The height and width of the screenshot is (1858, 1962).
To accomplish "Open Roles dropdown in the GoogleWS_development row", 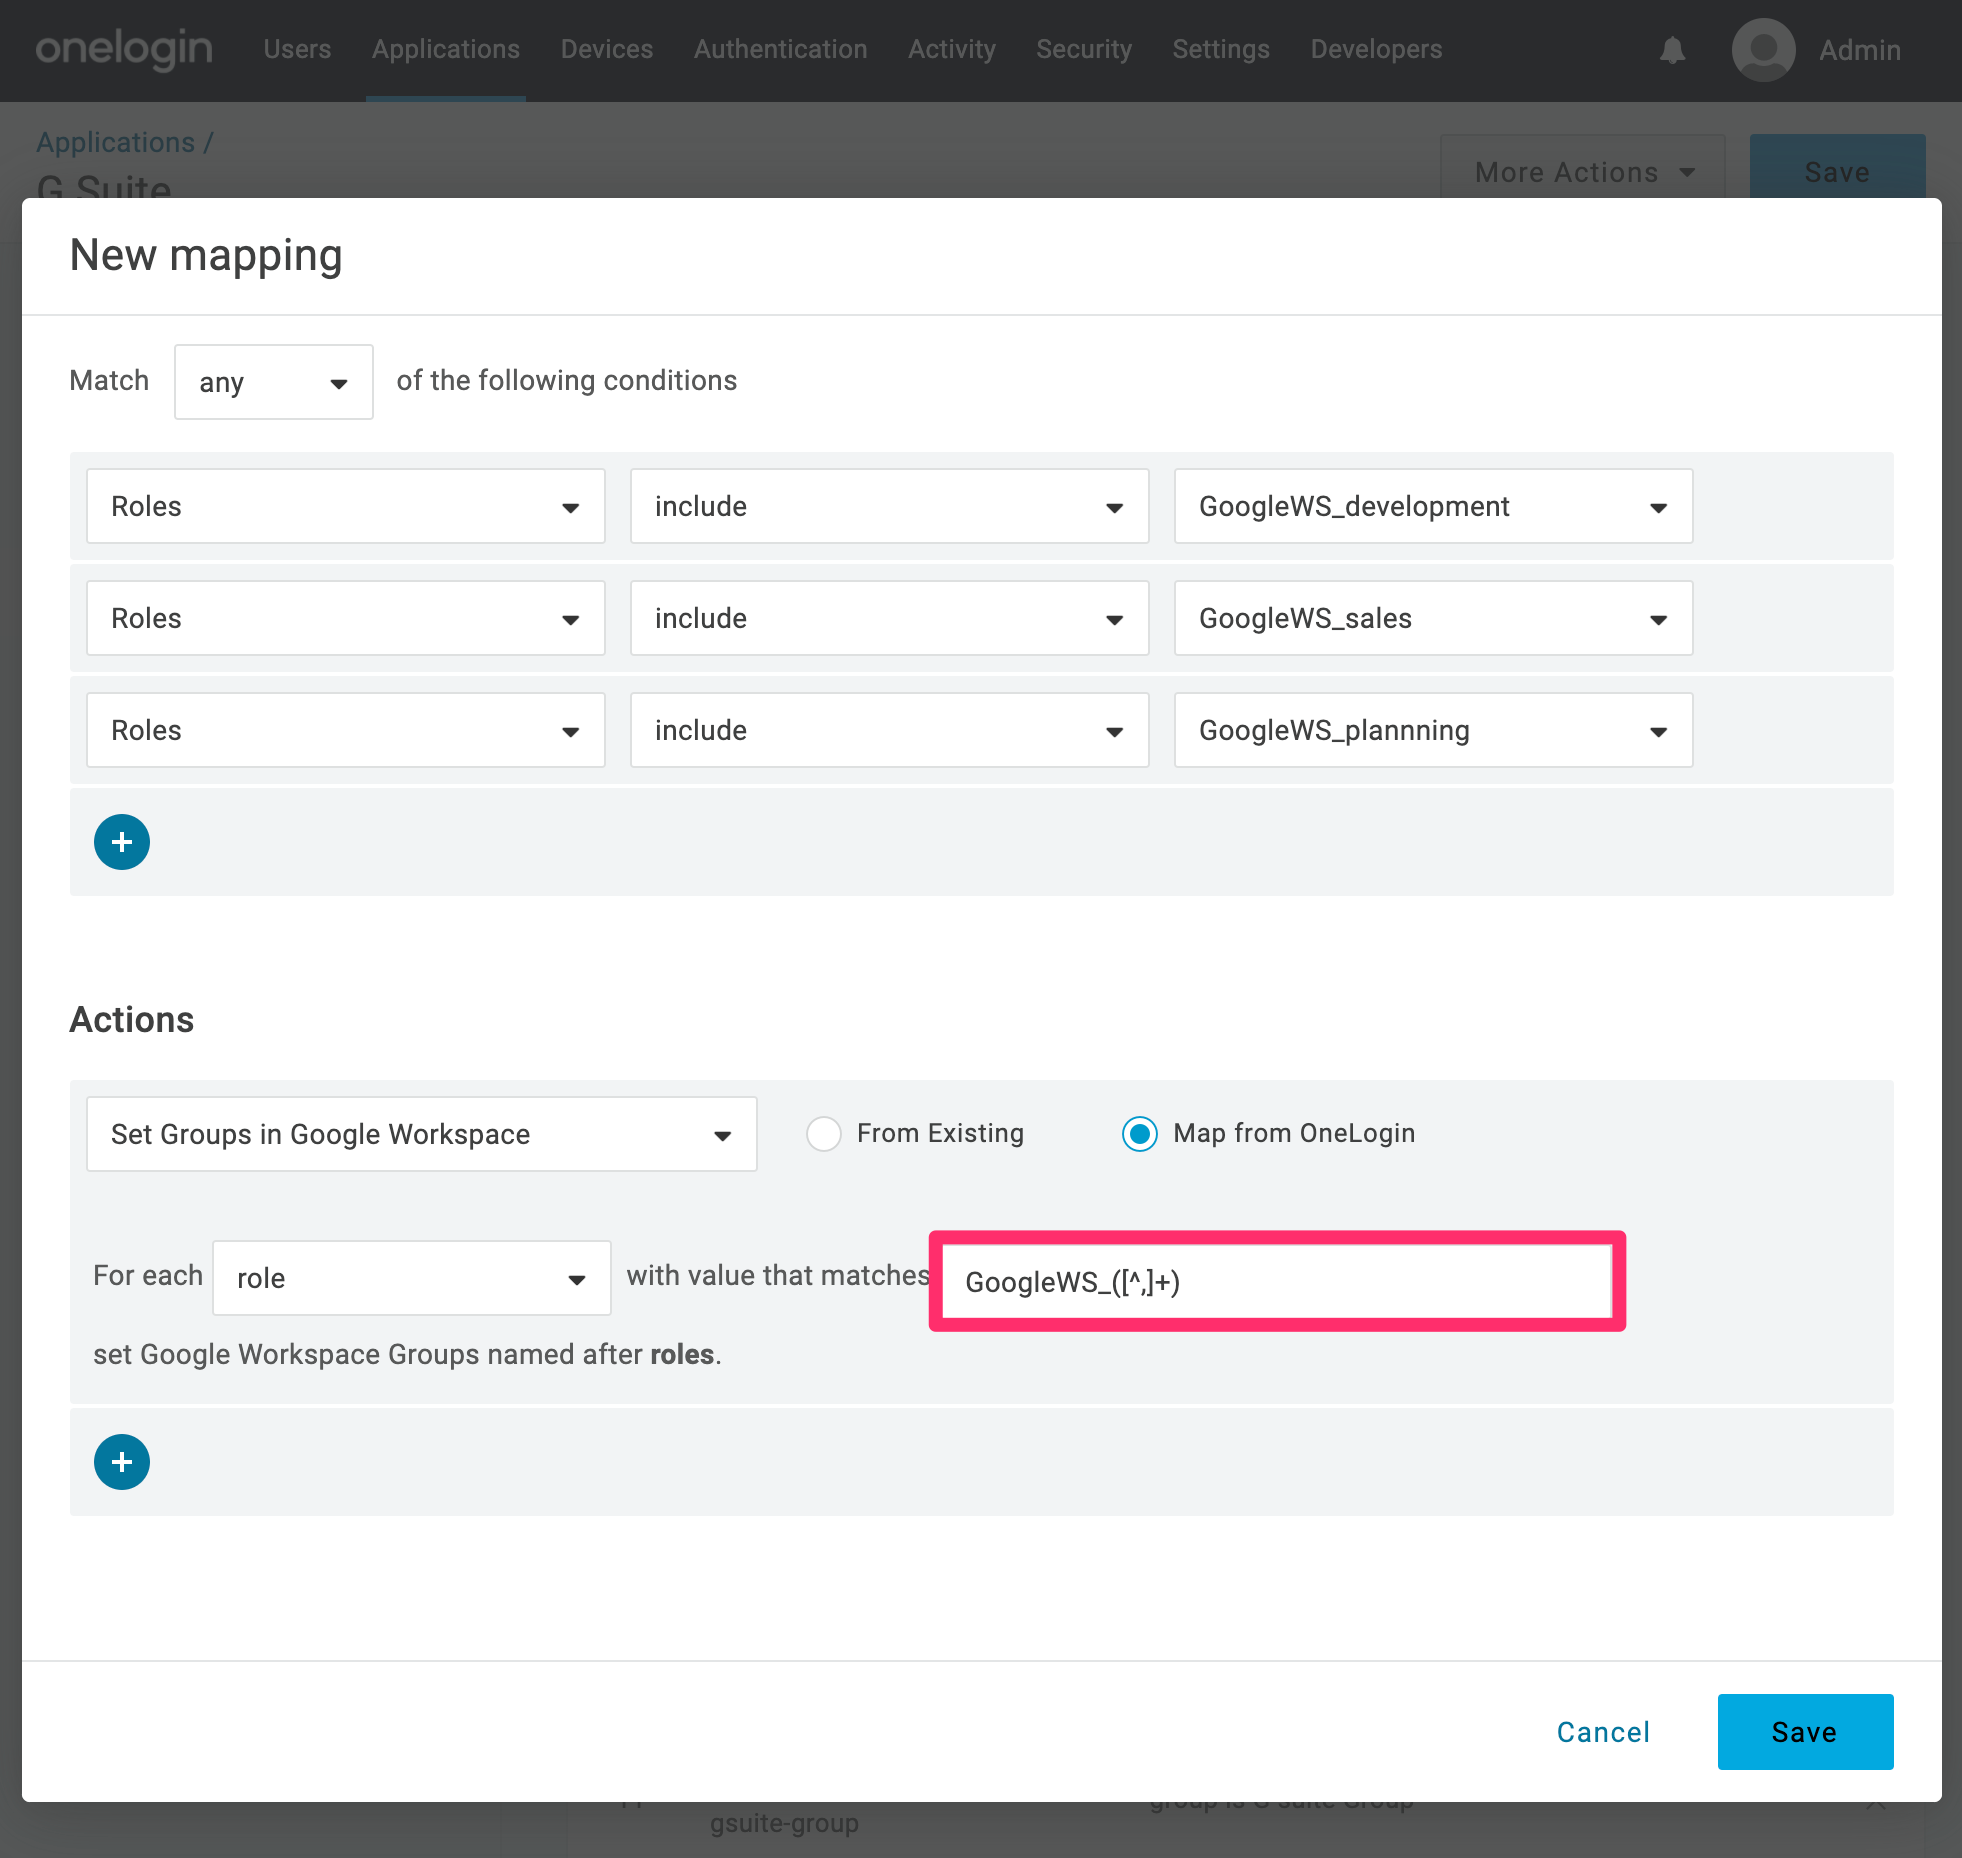I will (346, 506).
